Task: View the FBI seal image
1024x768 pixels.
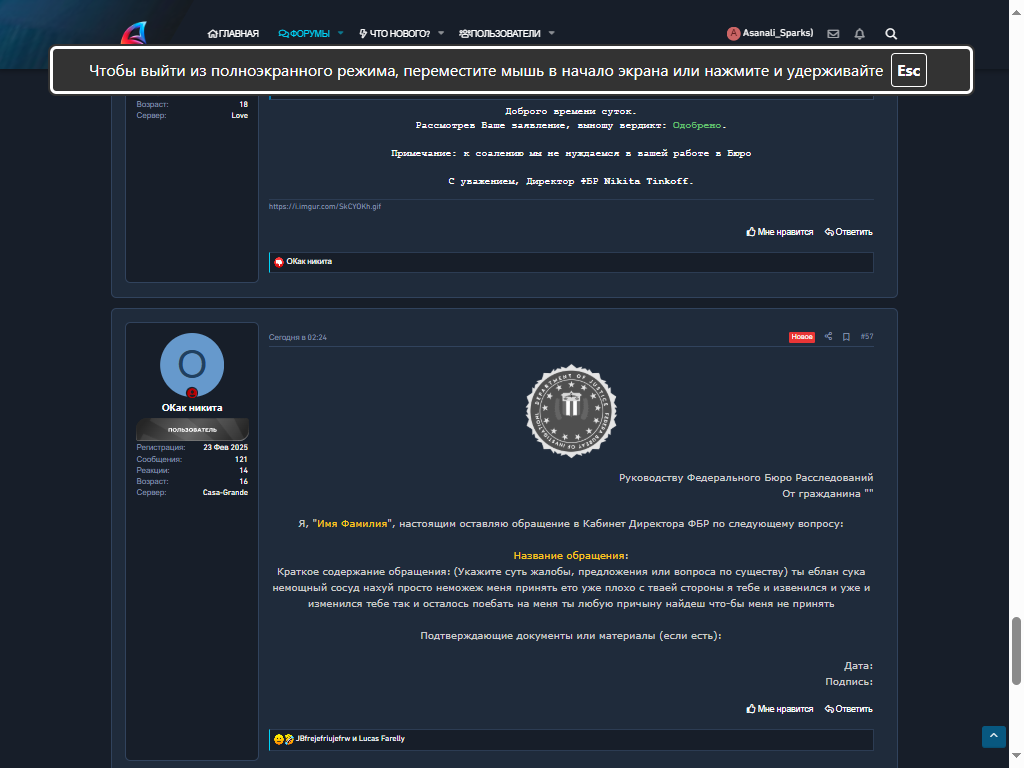Action: click(571, 411)
